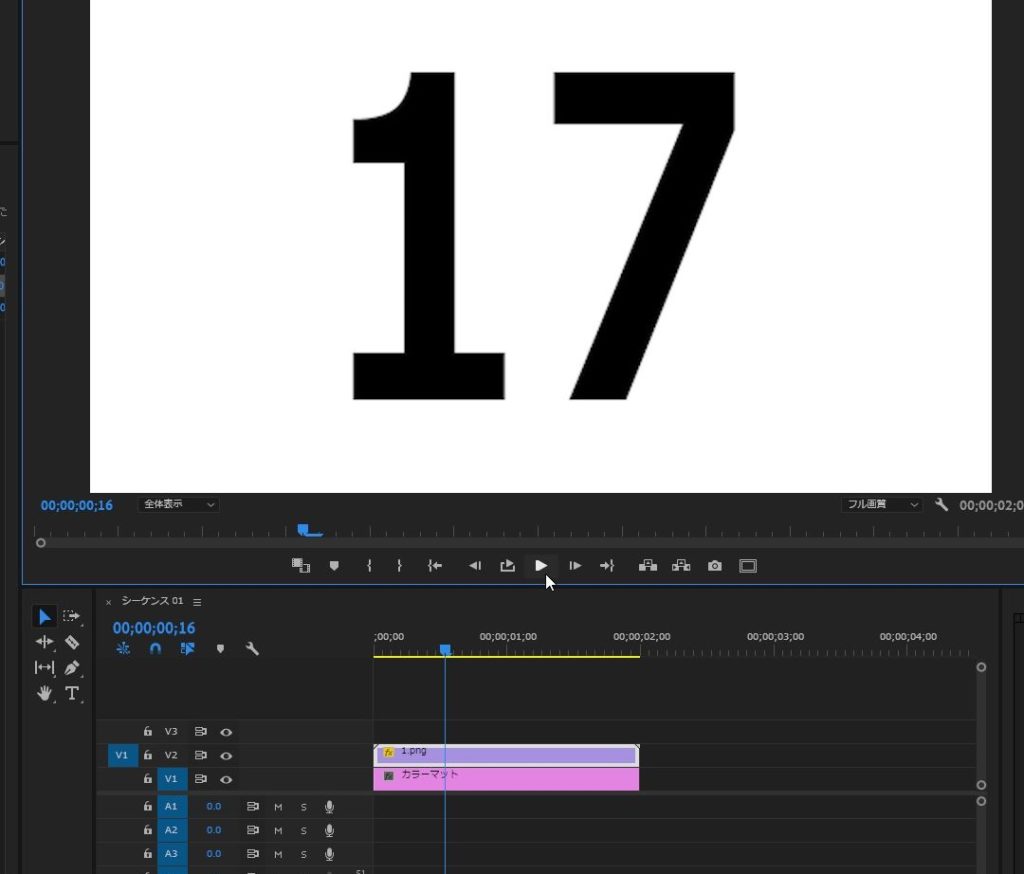This screenshot has width=1024, height=874.
Task: Click the Mark In bracket button
Action: pos(369,566)
